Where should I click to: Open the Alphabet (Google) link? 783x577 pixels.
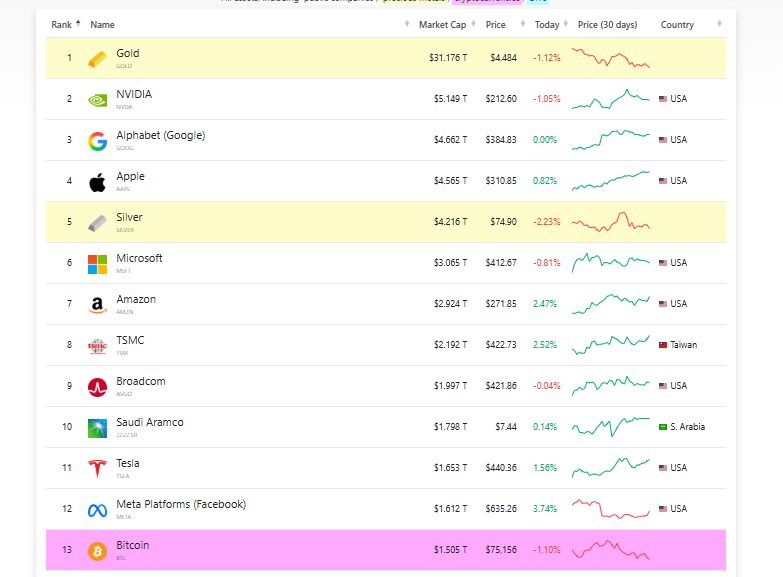coord(161,135)
